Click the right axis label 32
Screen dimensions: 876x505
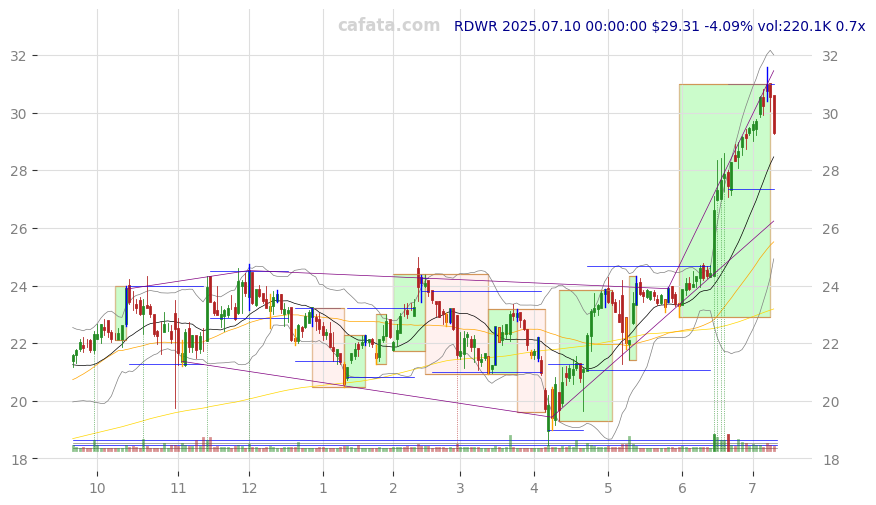point(830,56)
